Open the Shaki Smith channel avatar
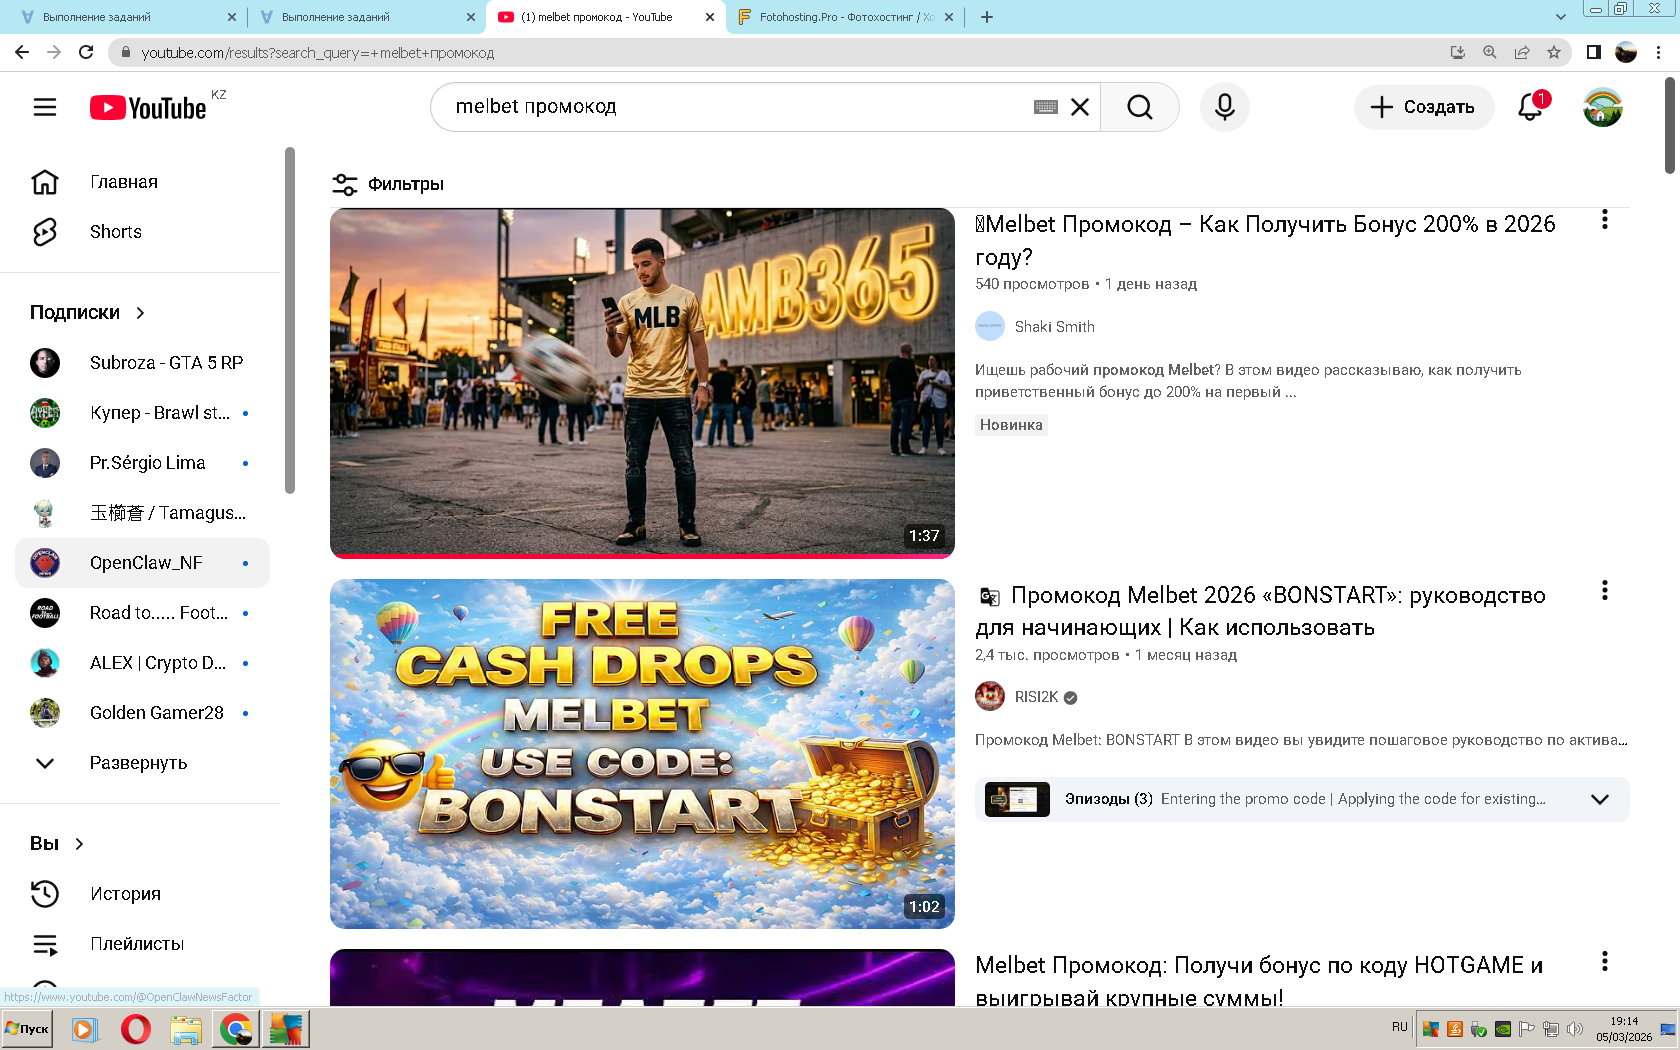This screenshot has width=1680, height=1050. (x=990, y=326)
